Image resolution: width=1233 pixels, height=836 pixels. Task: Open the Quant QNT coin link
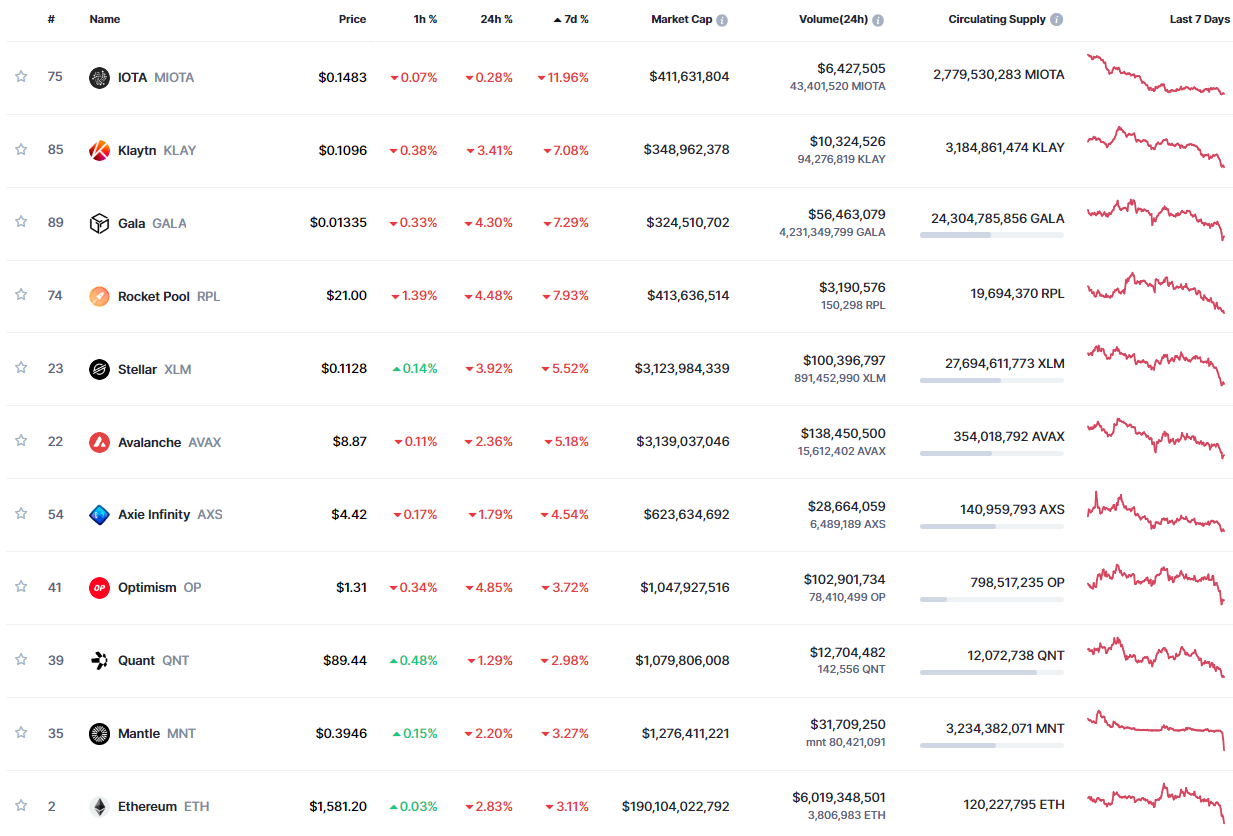(137, 661)
